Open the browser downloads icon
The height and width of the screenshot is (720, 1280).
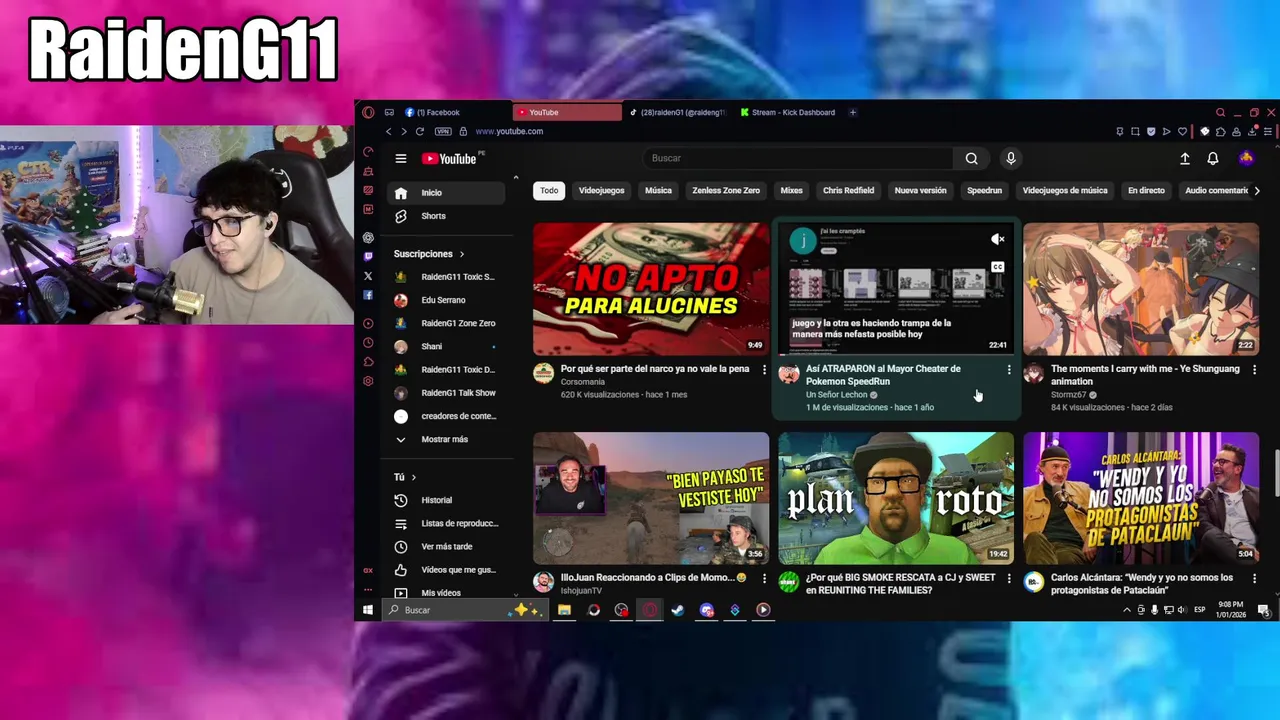click(1253, 131)
